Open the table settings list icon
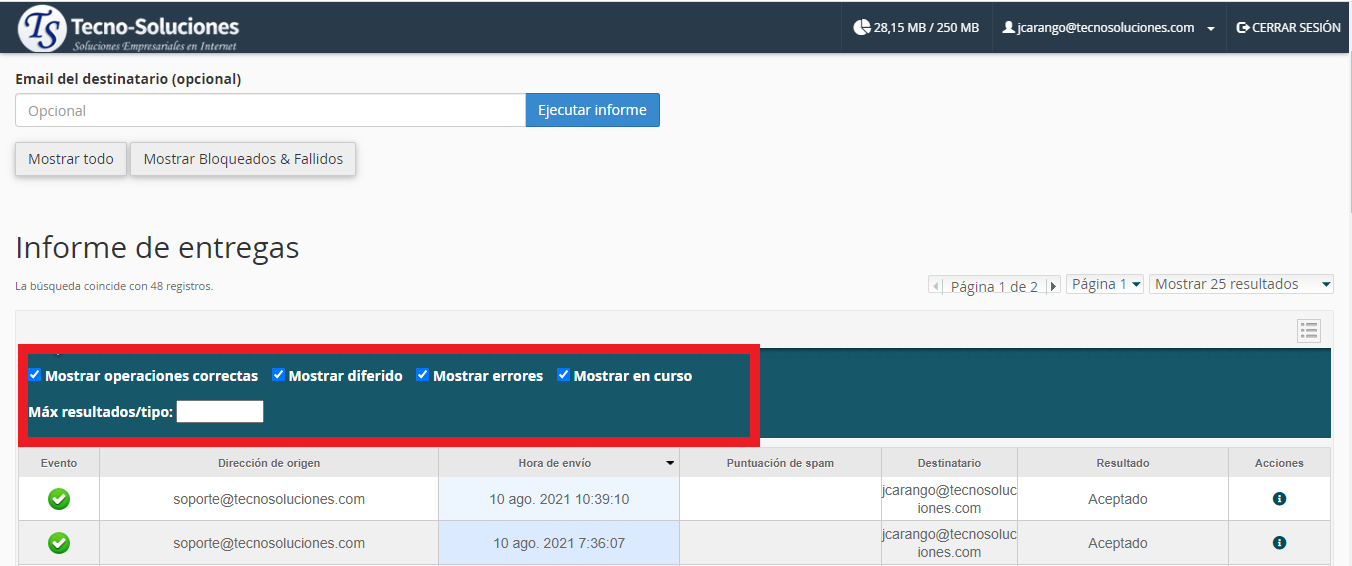This screenshot has height=566, width=1352. (1309, 330)
